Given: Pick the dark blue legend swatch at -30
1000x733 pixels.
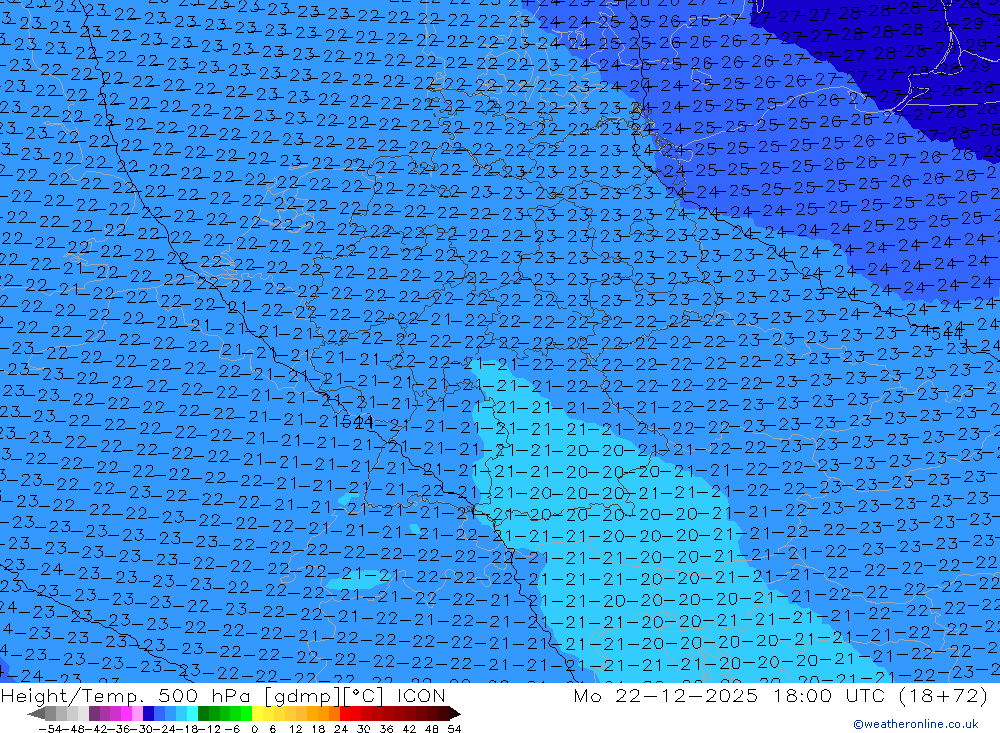Looking at the screenshot, I should click(148, 713).
